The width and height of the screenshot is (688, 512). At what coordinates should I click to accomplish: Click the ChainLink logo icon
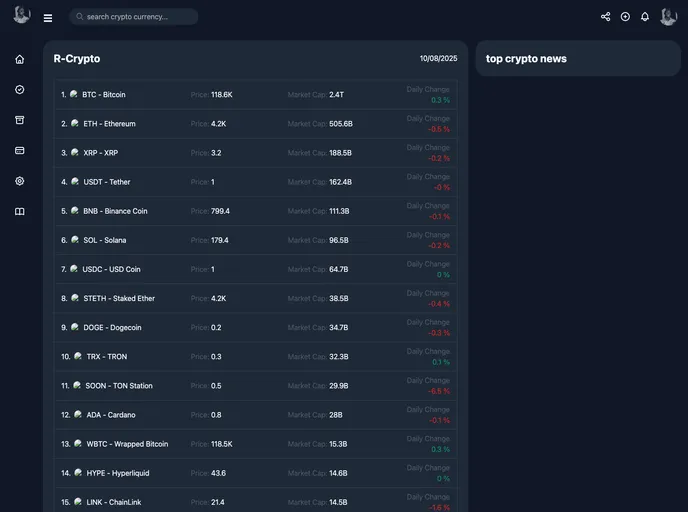coord(78,501)
